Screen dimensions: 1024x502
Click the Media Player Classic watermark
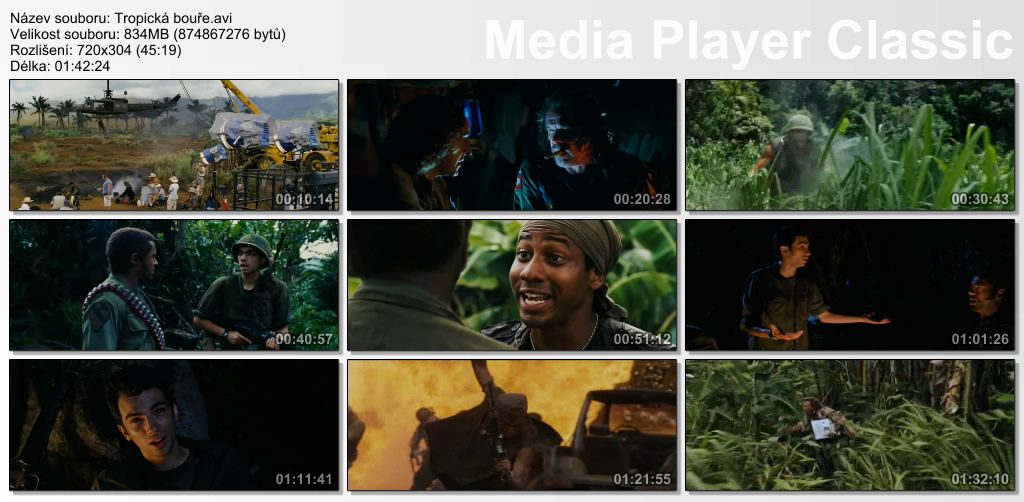point(748,41)
